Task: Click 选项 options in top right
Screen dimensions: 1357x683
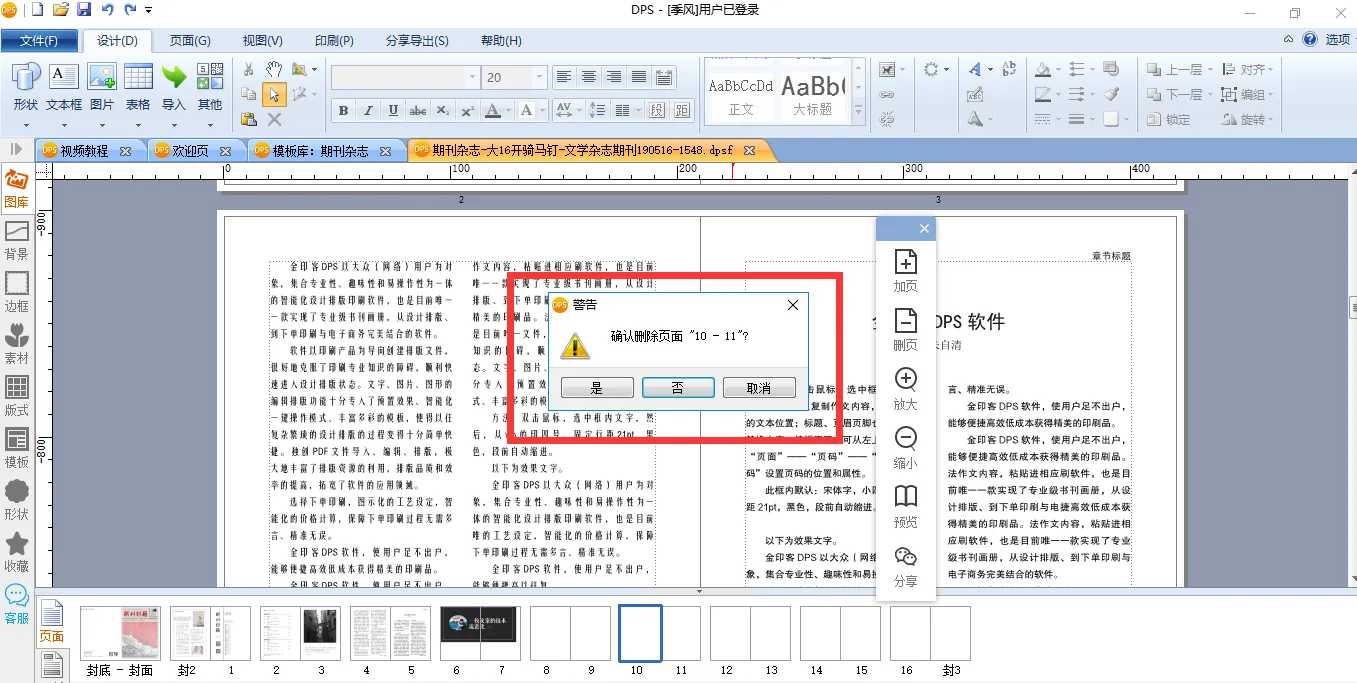Action: tap(1337, 40)
